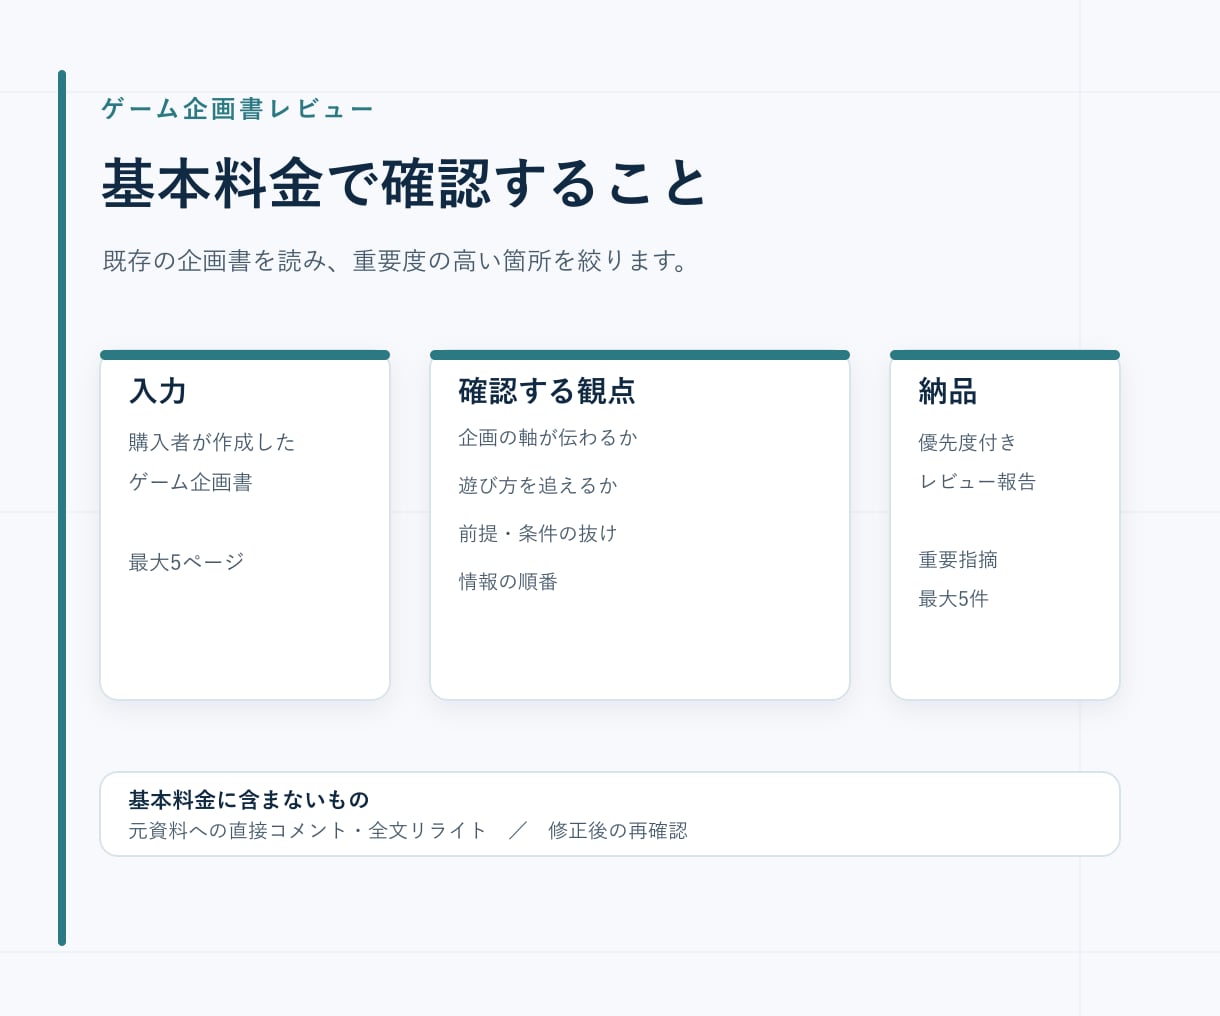
Task: Click the line 情報の順番
Action: 508,581
